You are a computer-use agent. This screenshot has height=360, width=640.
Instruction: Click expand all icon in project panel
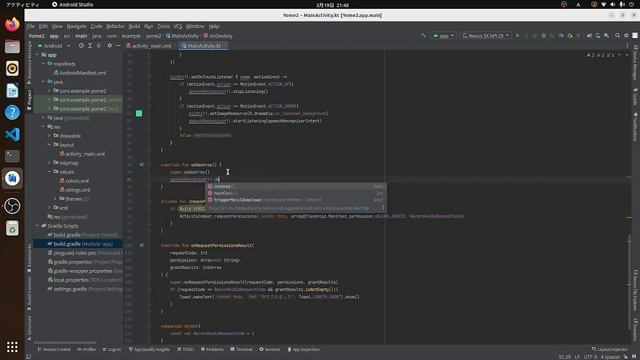coord(90,46)
